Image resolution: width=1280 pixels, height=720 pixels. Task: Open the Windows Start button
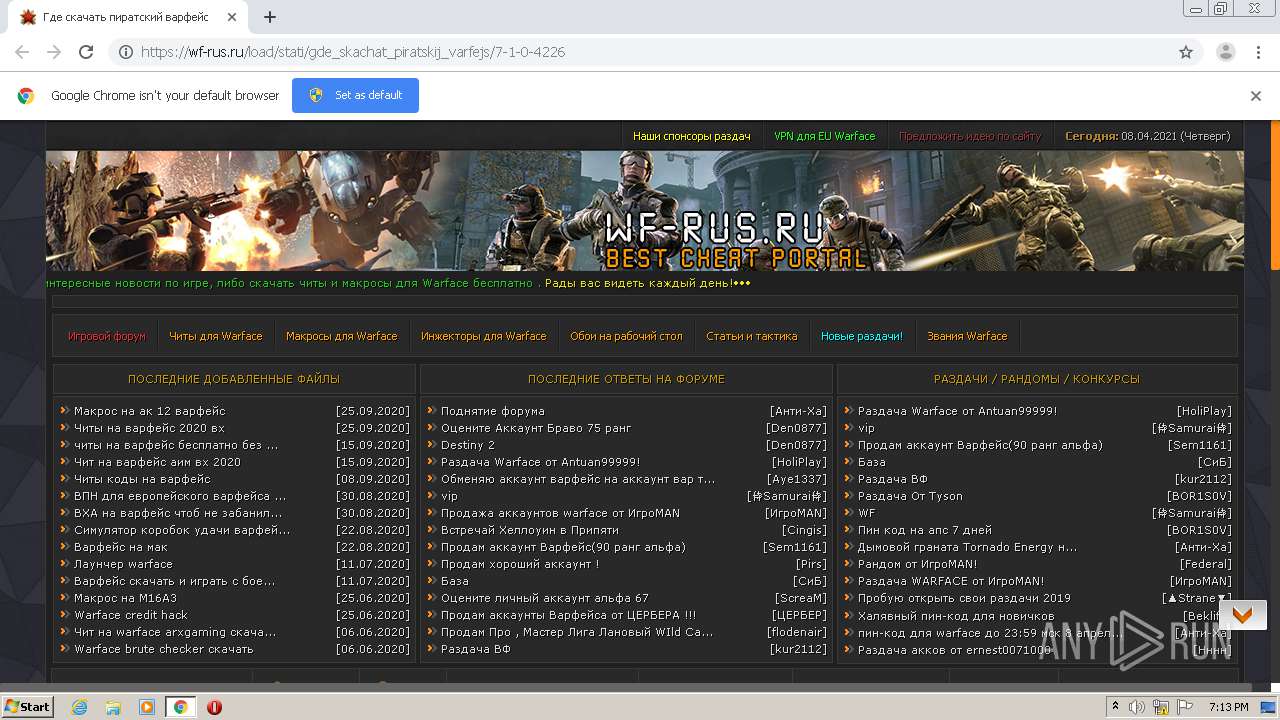[x=27, y=706]
